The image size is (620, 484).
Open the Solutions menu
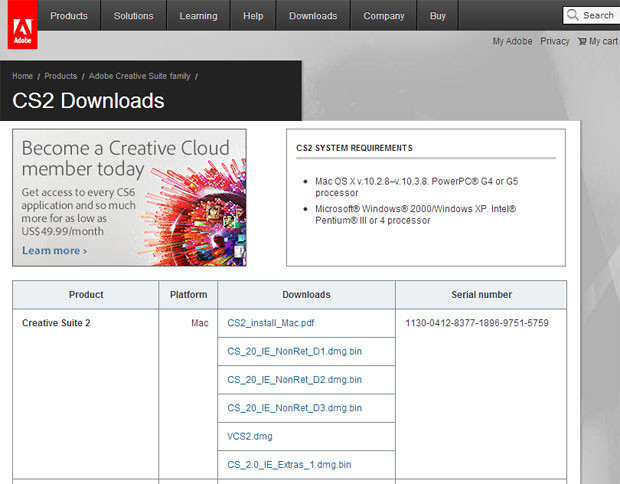(134, 15)
